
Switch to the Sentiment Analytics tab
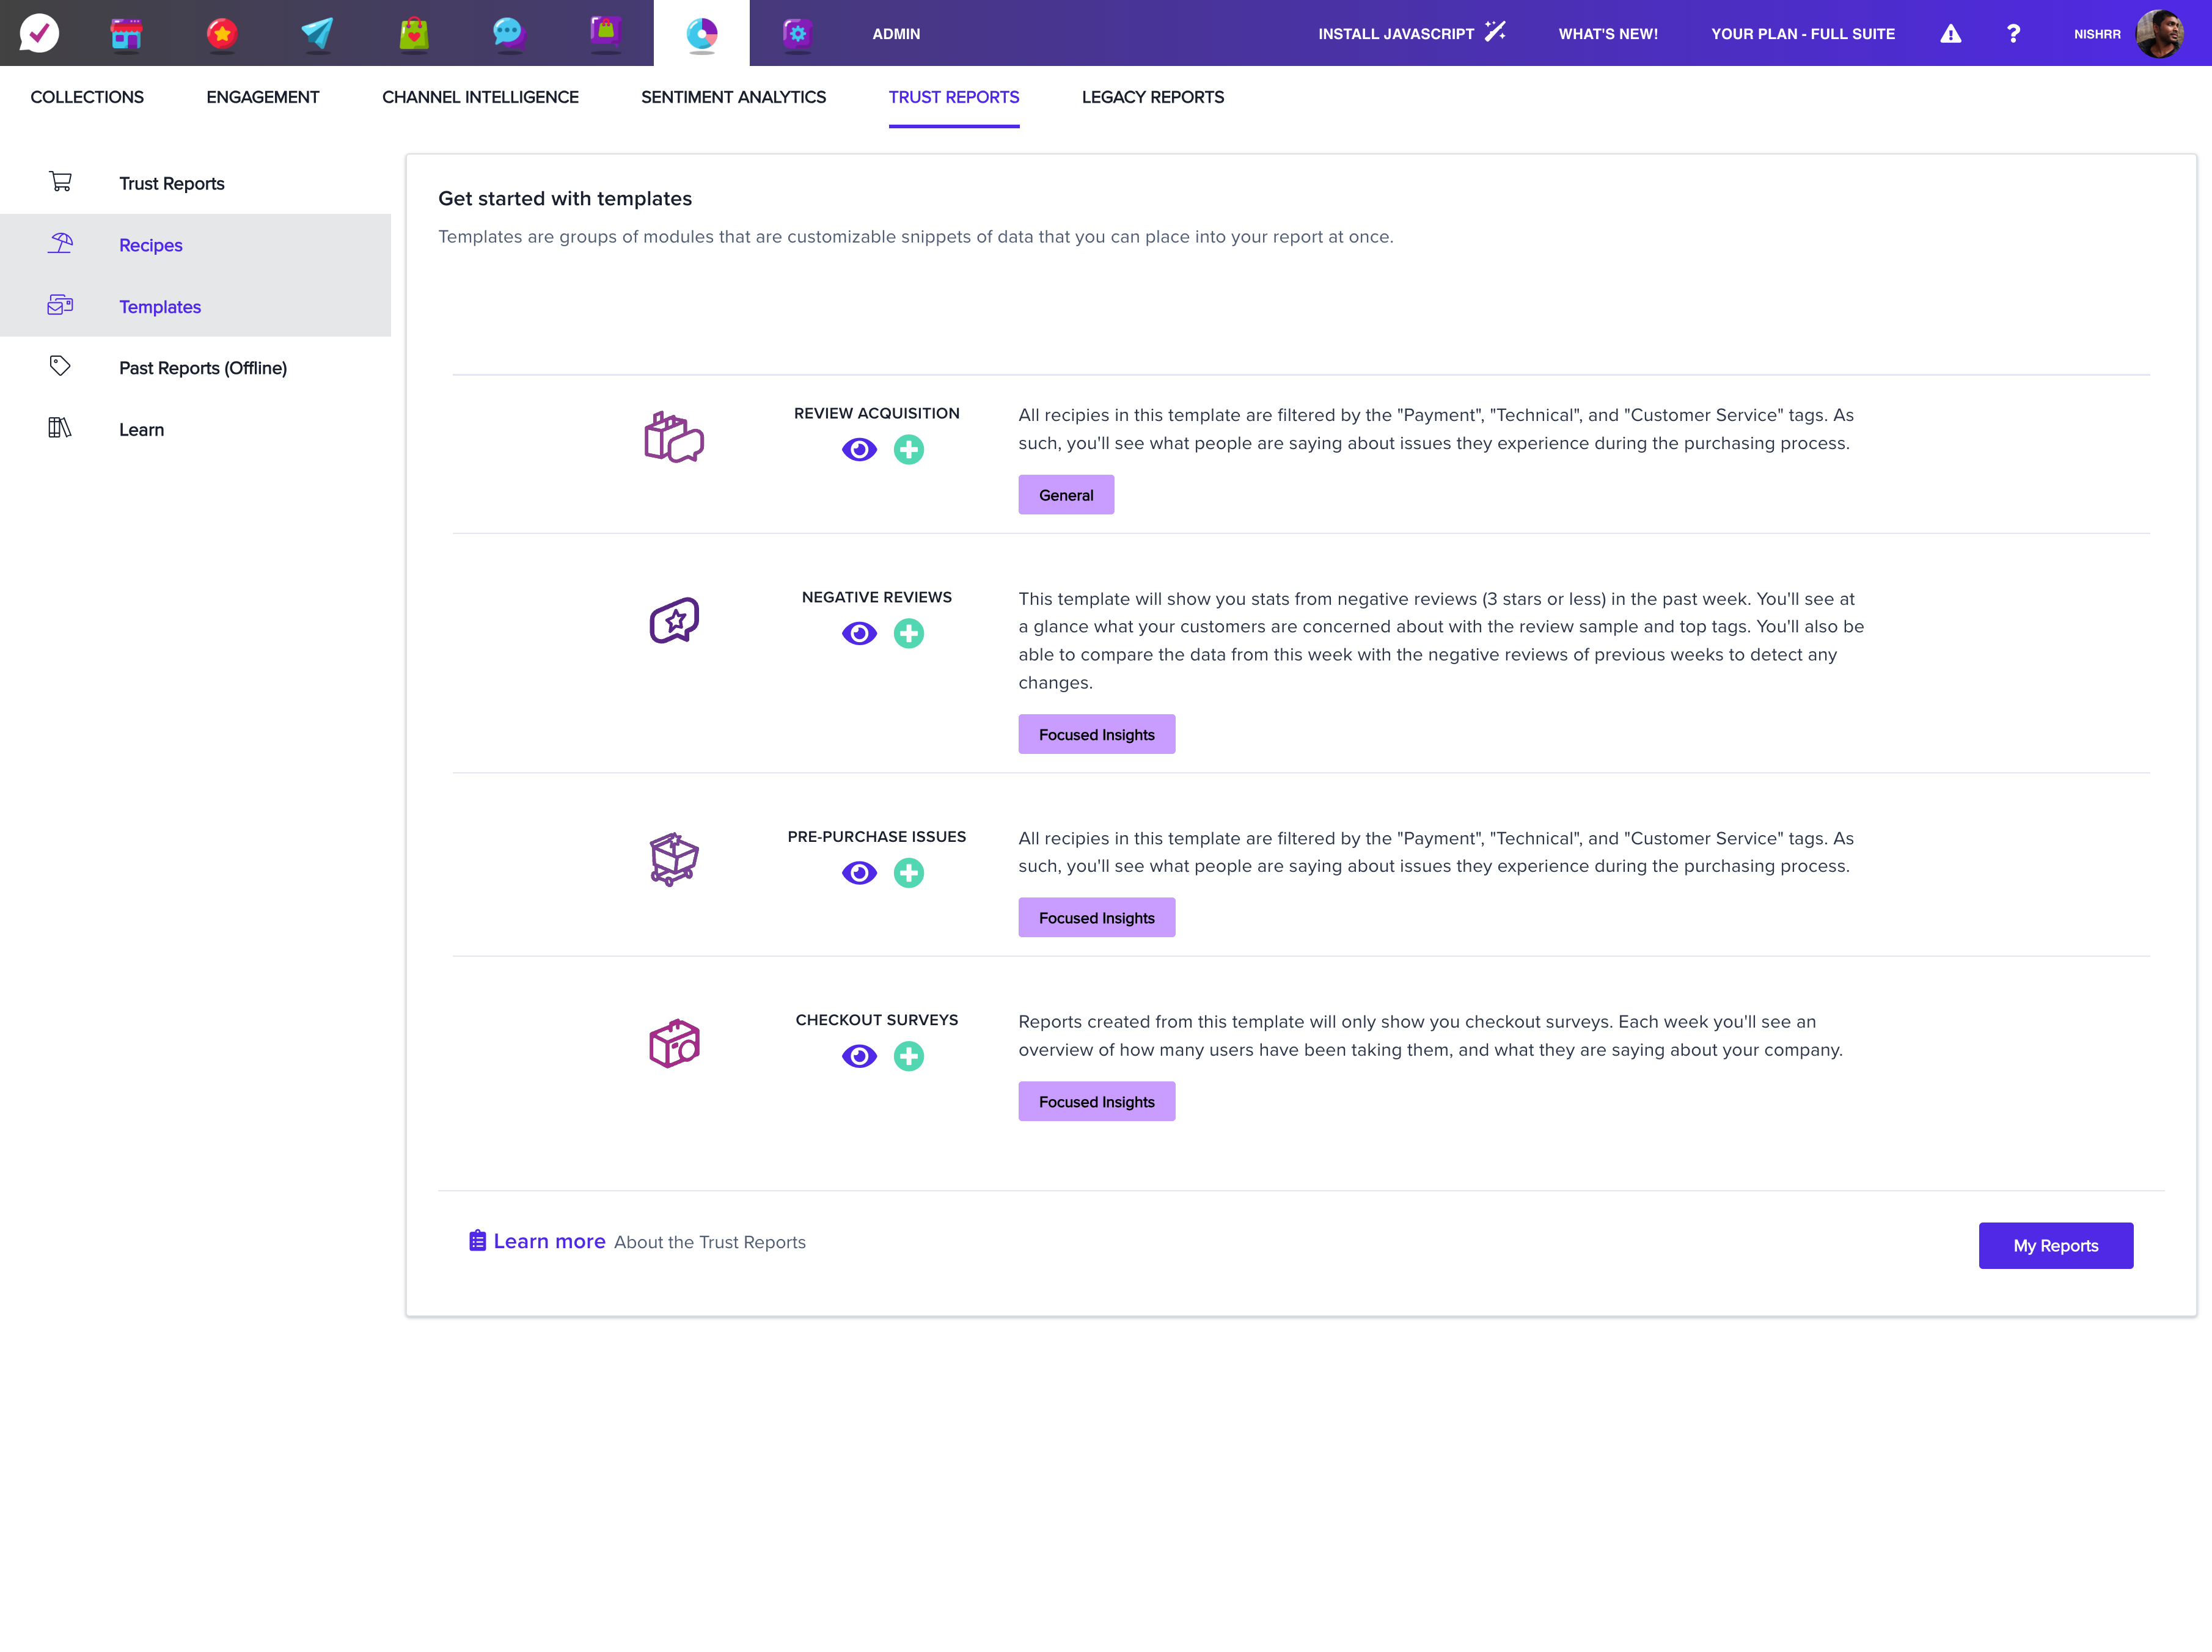tap(733, 97)
